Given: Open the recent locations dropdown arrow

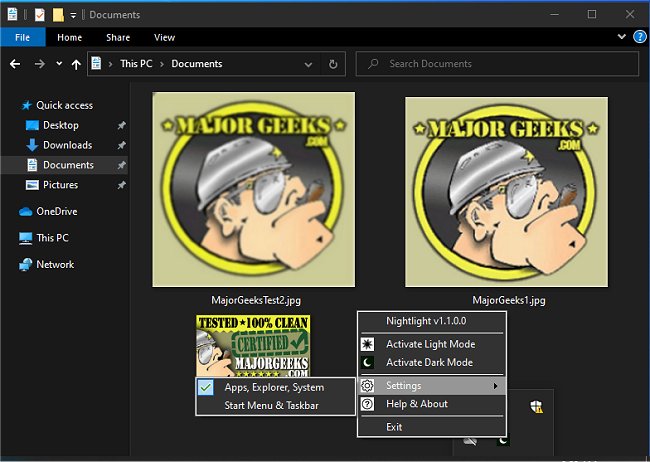Looking at the screenshot, I should (59, 63).
